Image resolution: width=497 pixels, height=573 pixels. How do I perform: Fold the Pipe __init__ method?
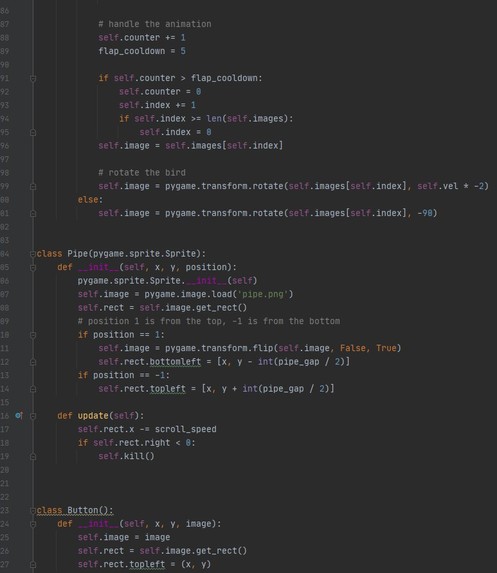pos(33,267)
